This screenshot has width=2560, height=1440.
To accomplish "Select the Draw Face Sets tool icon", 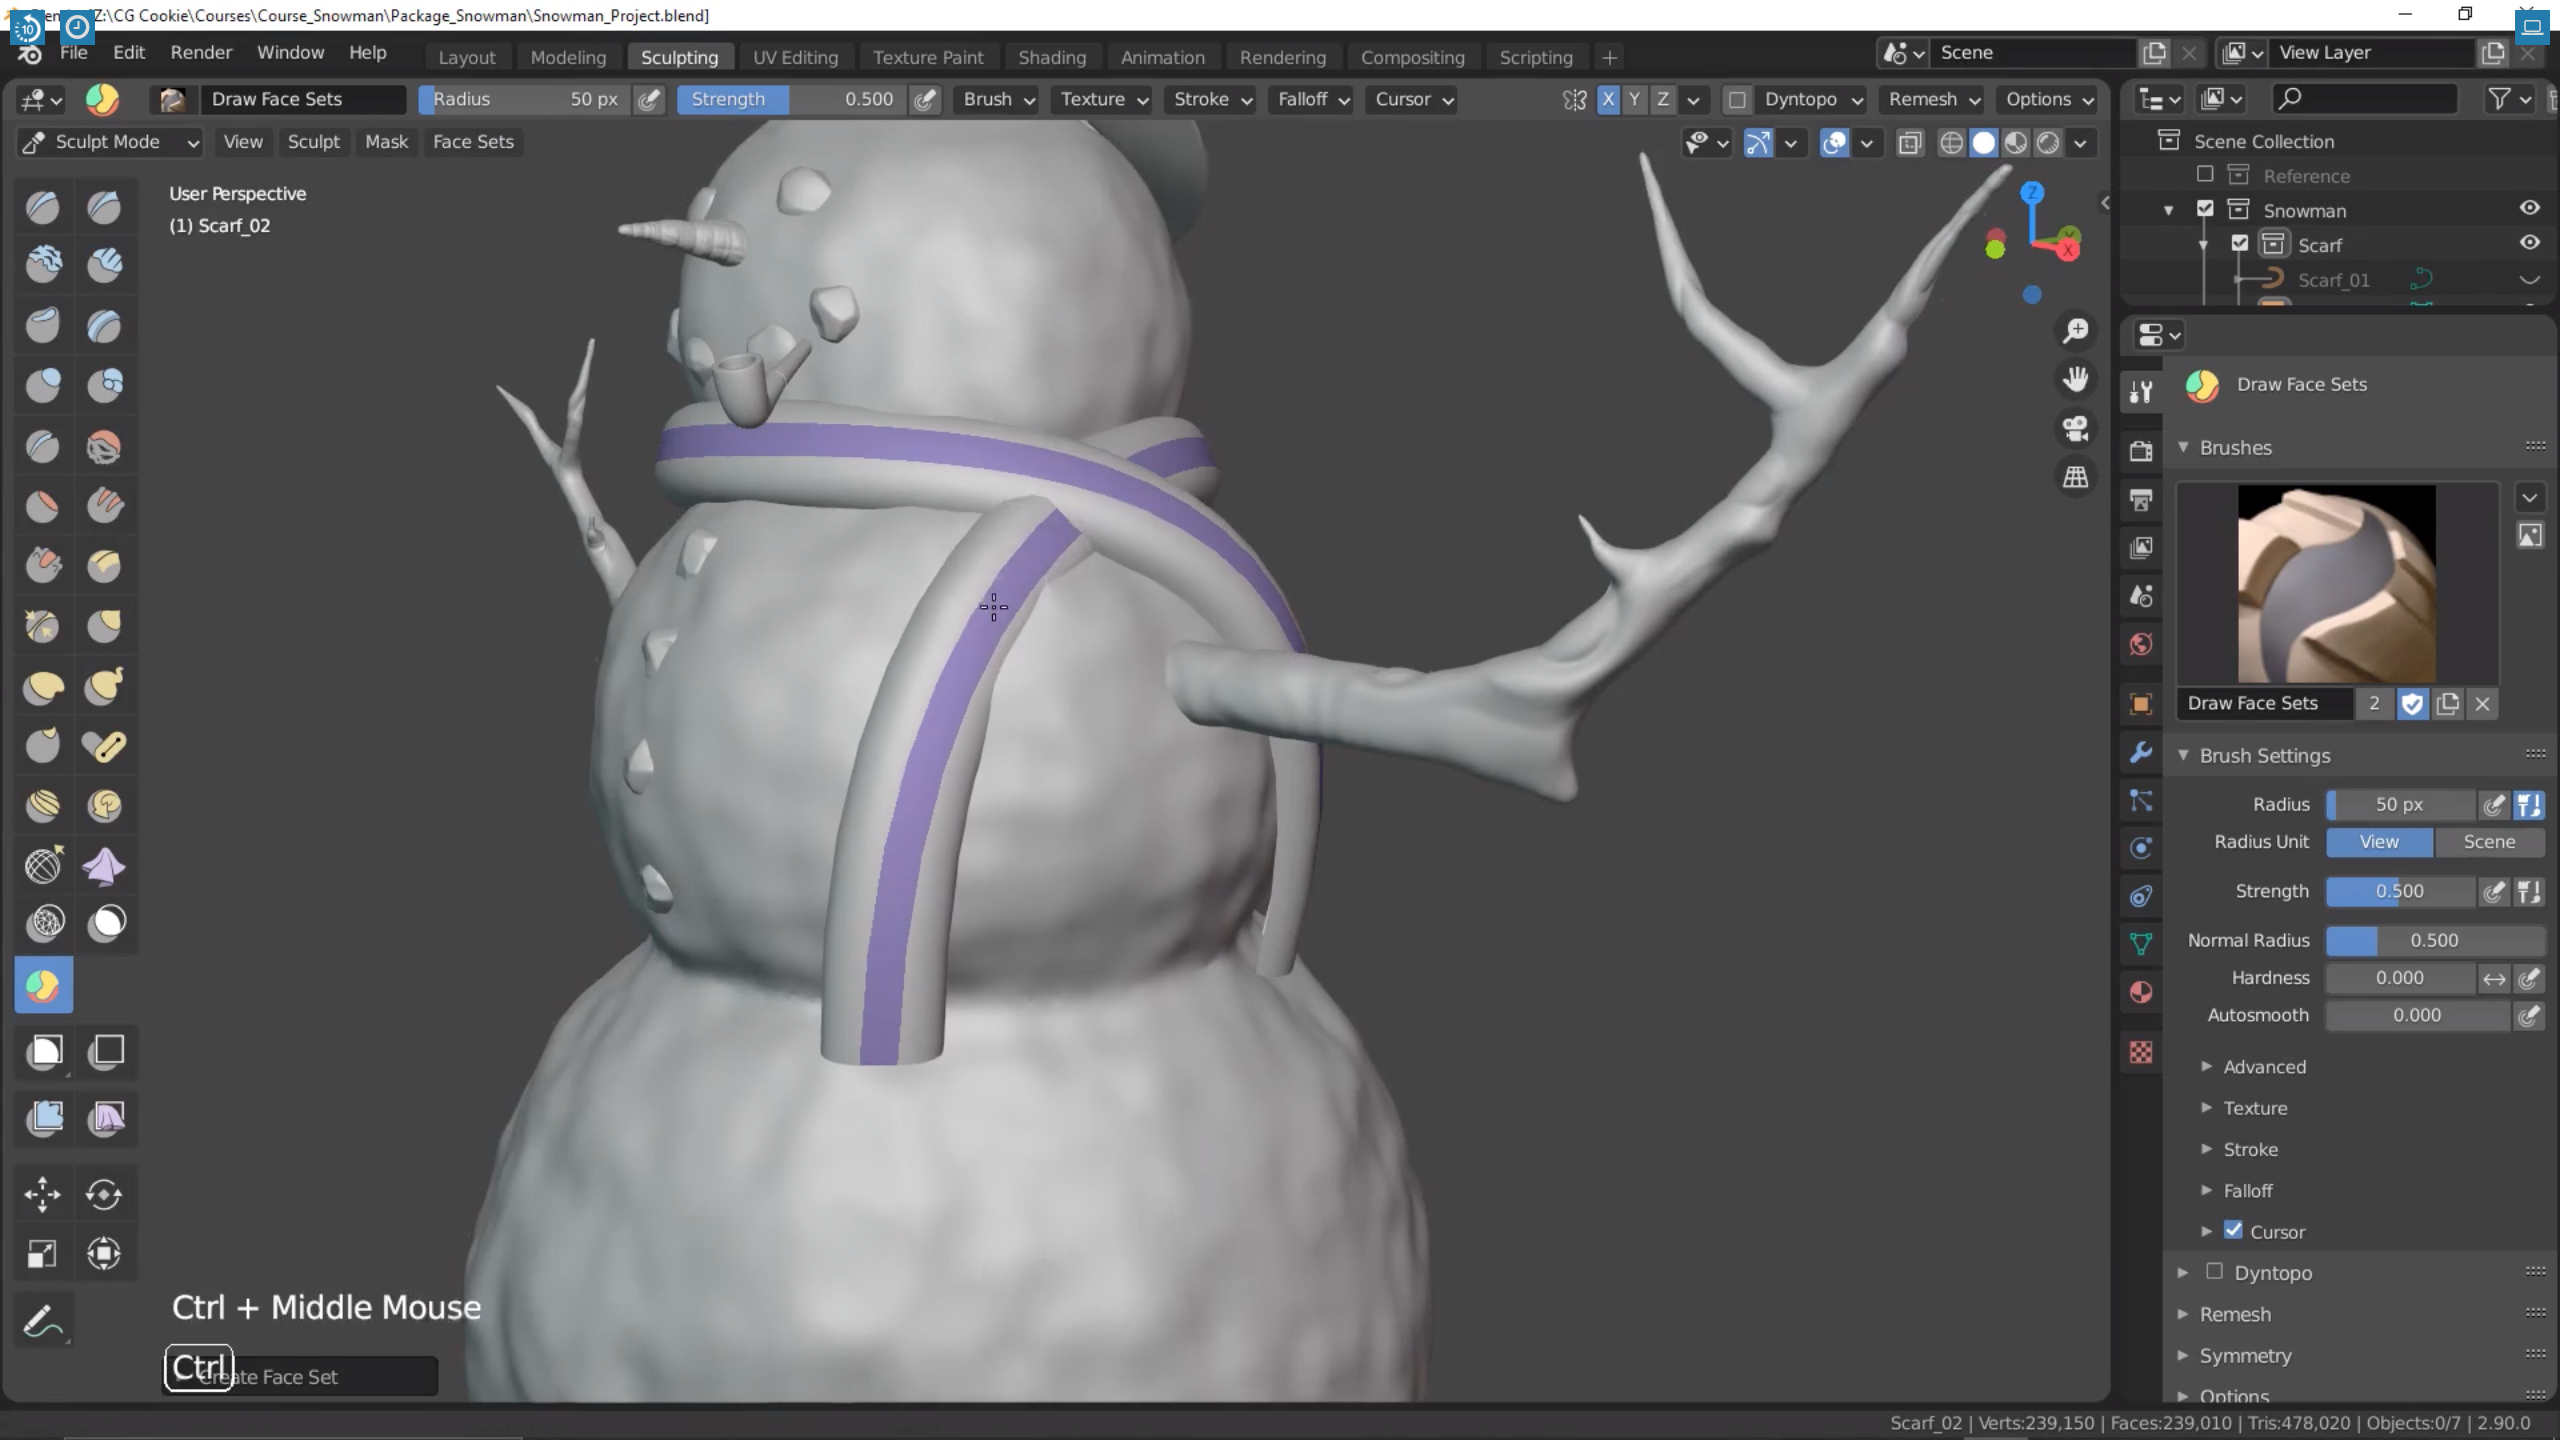I will tap(43, 986).
